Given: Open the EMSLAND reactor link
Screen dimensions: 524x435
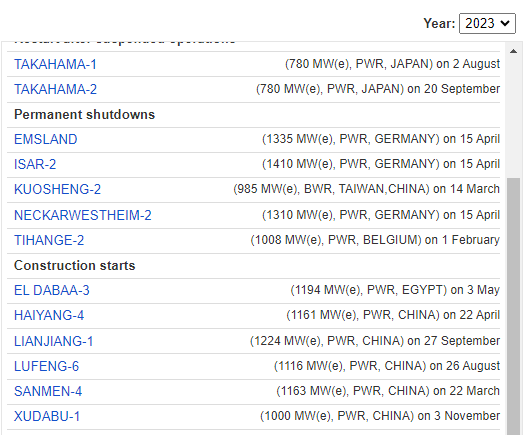Looking at the screenshot, I should coord(46,139).
